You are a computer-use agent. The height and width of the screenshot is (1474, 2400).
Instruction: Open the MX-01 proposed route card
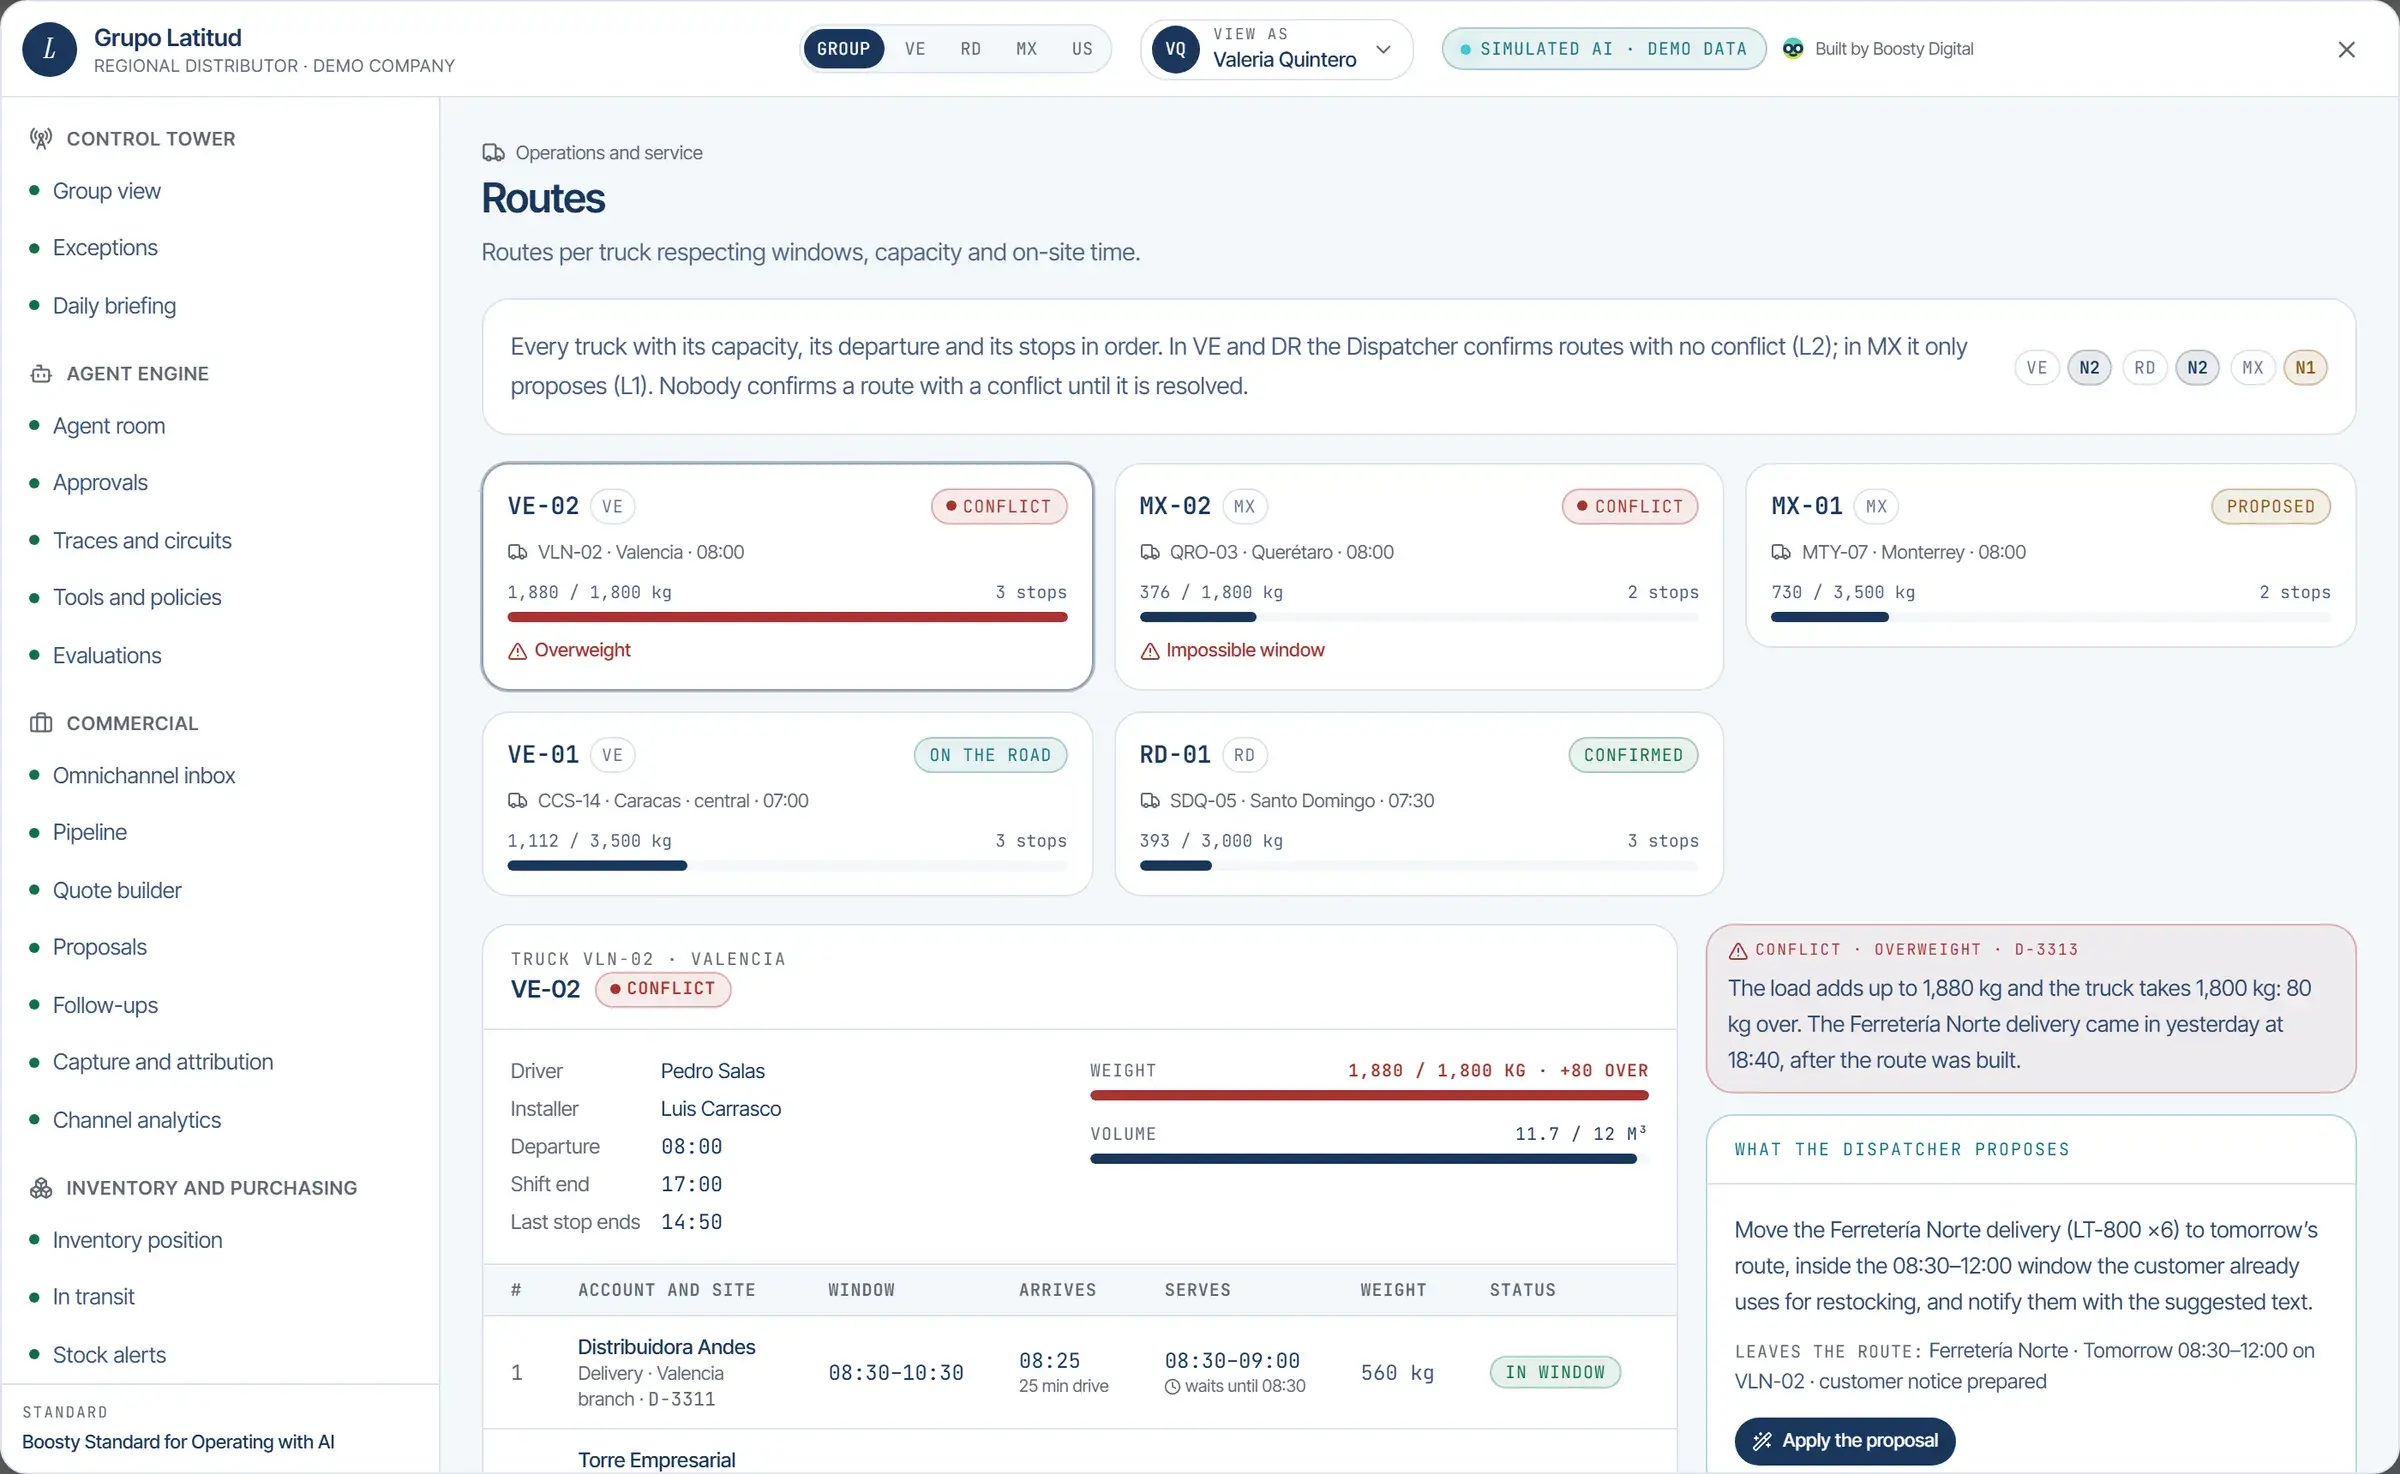pyautogui.click(x=2050, y=555)
